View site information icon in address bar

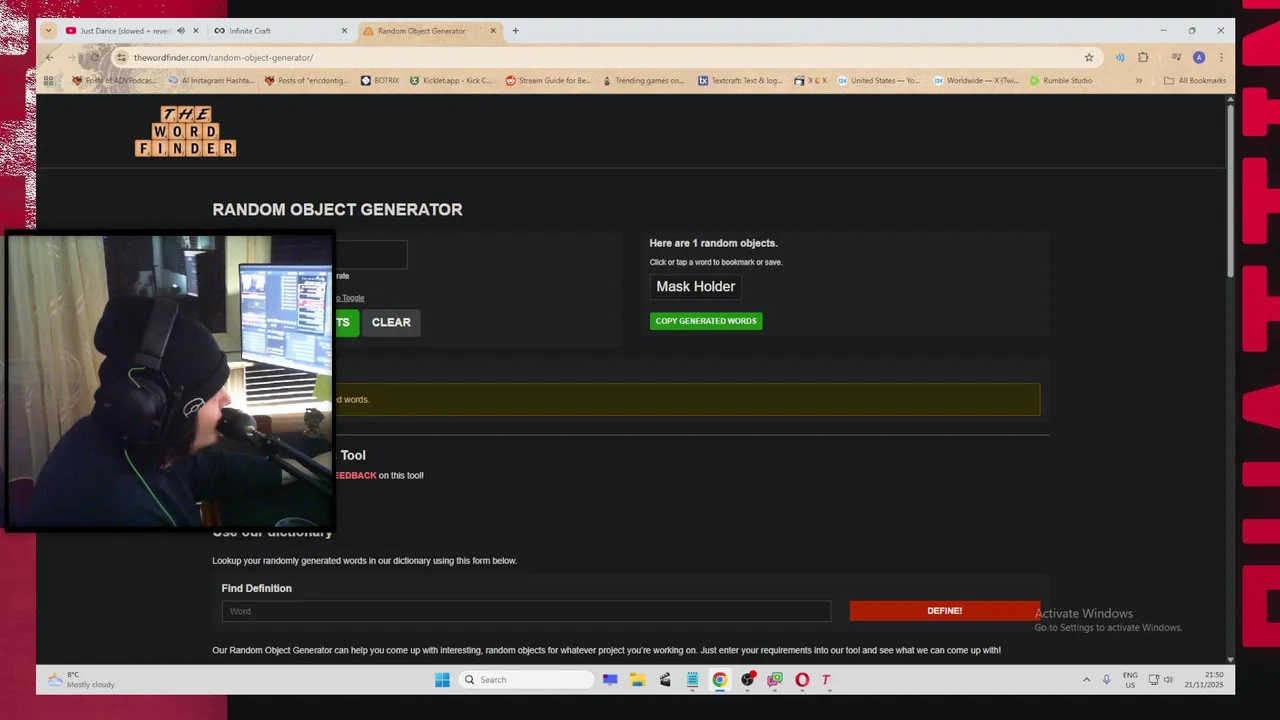point(121,57)
